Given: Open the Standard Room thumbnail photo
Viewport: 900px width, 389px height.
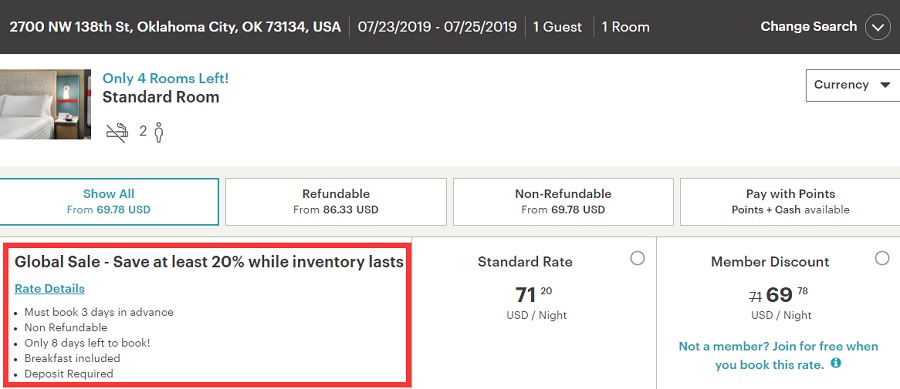Looking at the screenshot, I should click(45, 104).
